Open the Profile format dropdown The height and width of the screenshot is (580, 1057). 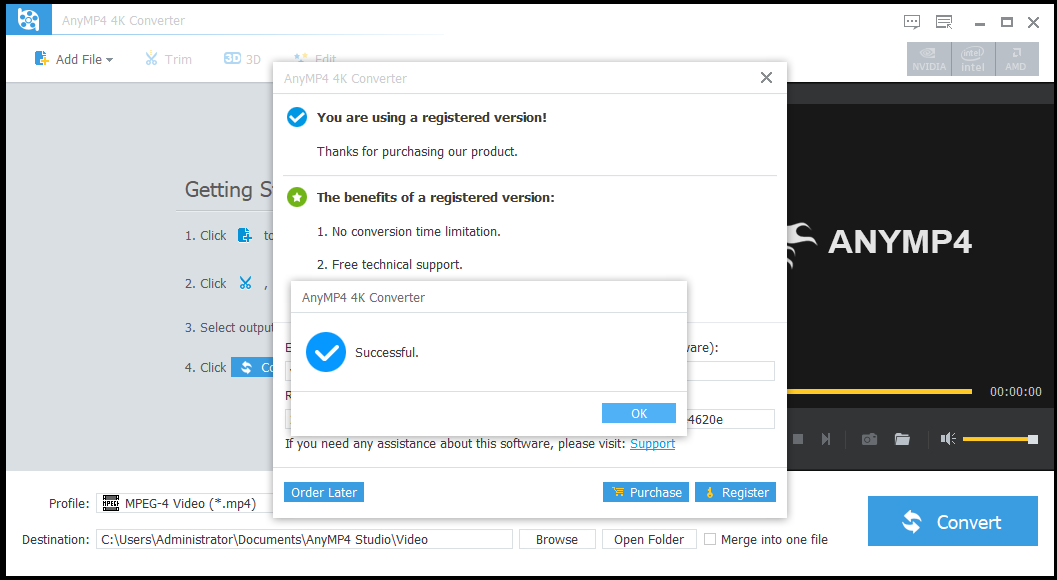click(x=185, y=503)
